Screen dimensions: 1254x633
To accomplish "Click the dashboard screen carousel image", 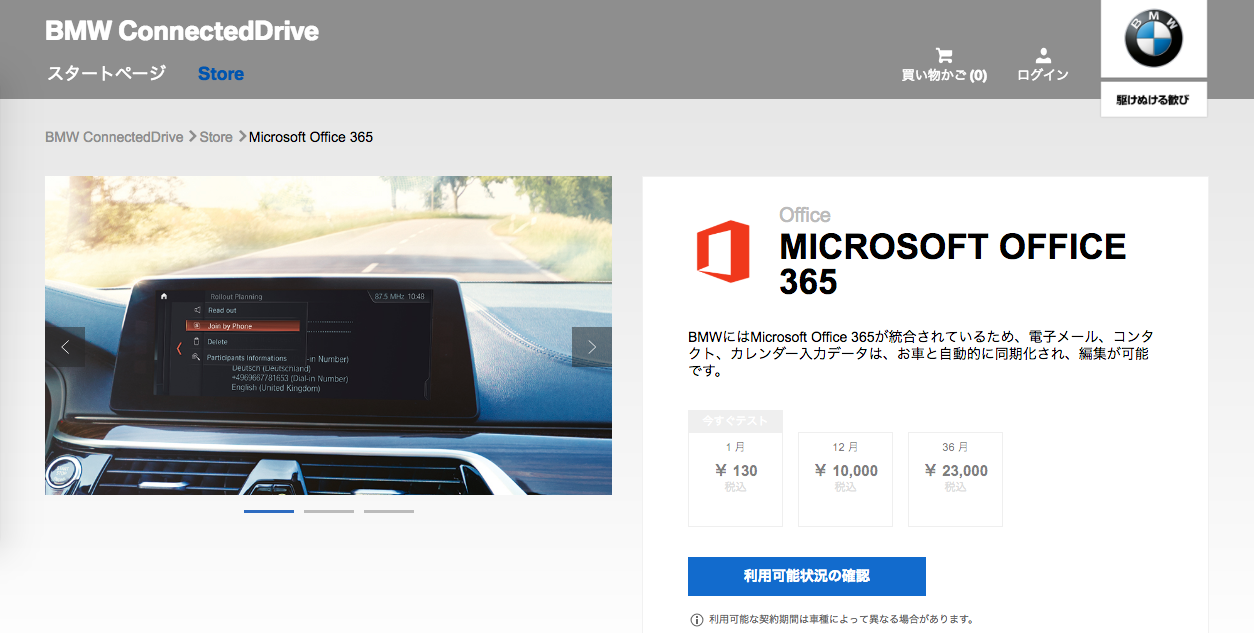I will (x=328, y=335).
